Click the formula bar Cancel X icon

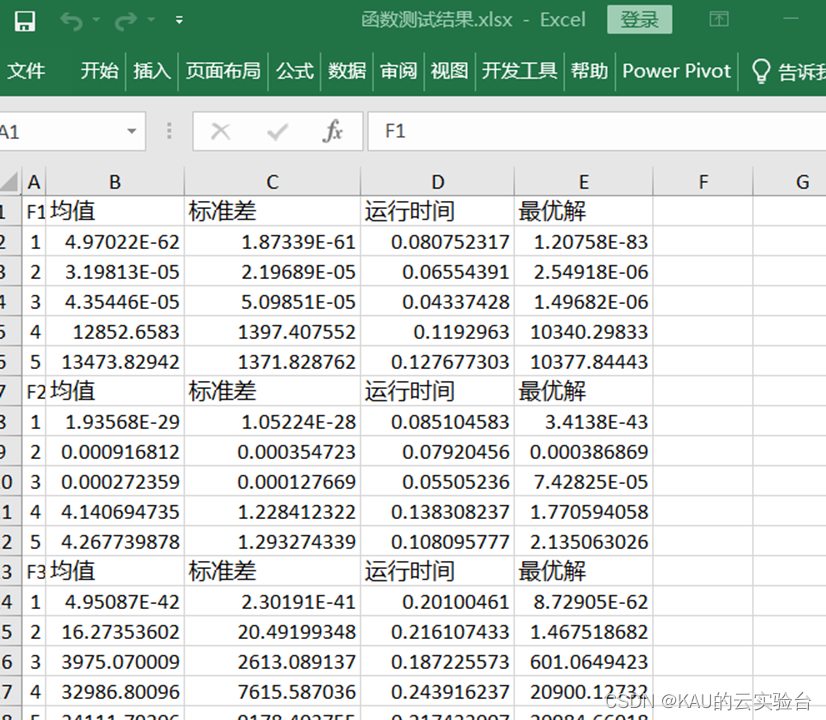(220, 131)
